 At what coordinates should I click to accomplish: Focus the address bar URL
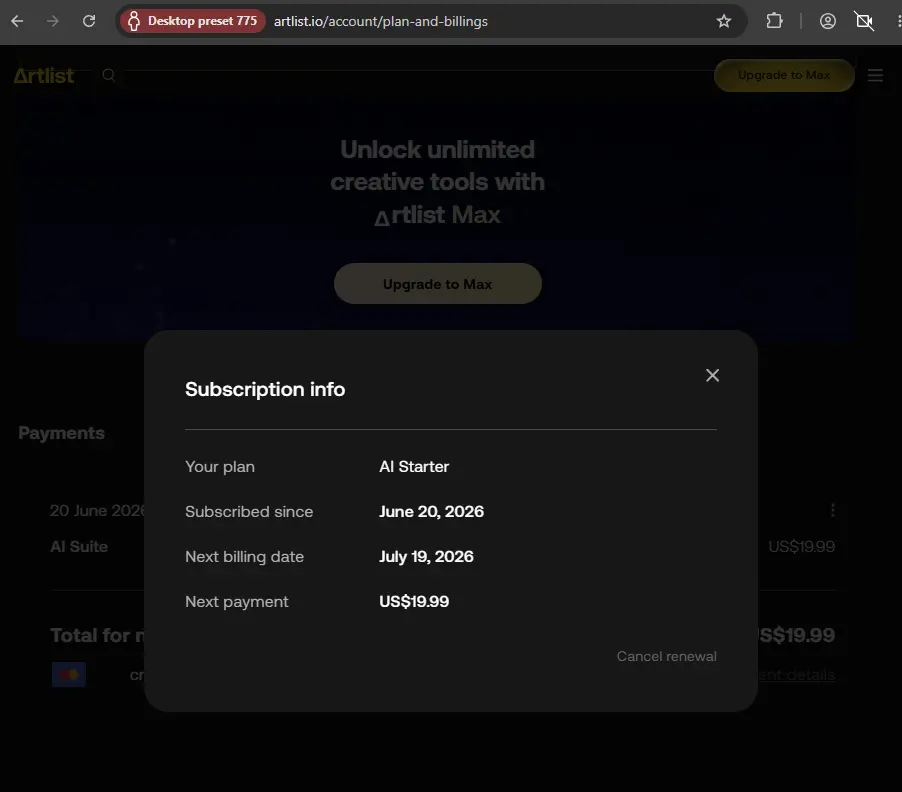coord(381,21)
